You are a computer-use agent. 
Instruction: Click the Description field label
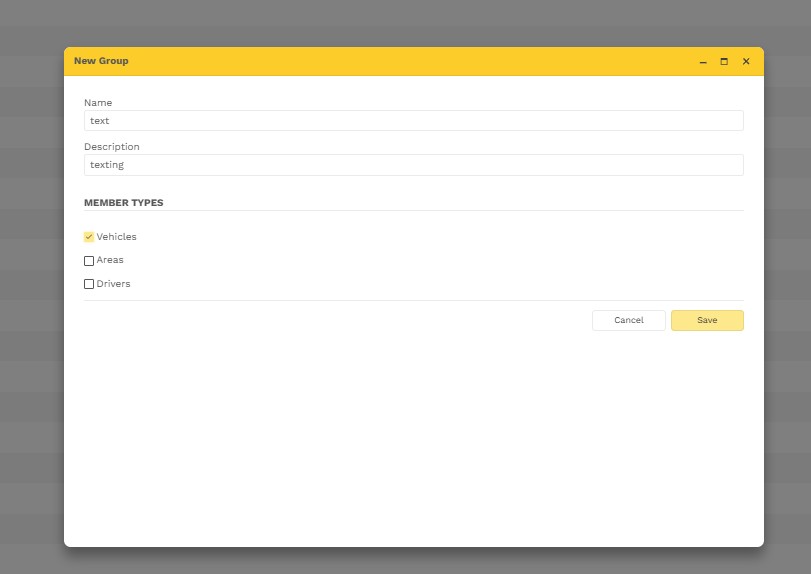pos(112,147)
